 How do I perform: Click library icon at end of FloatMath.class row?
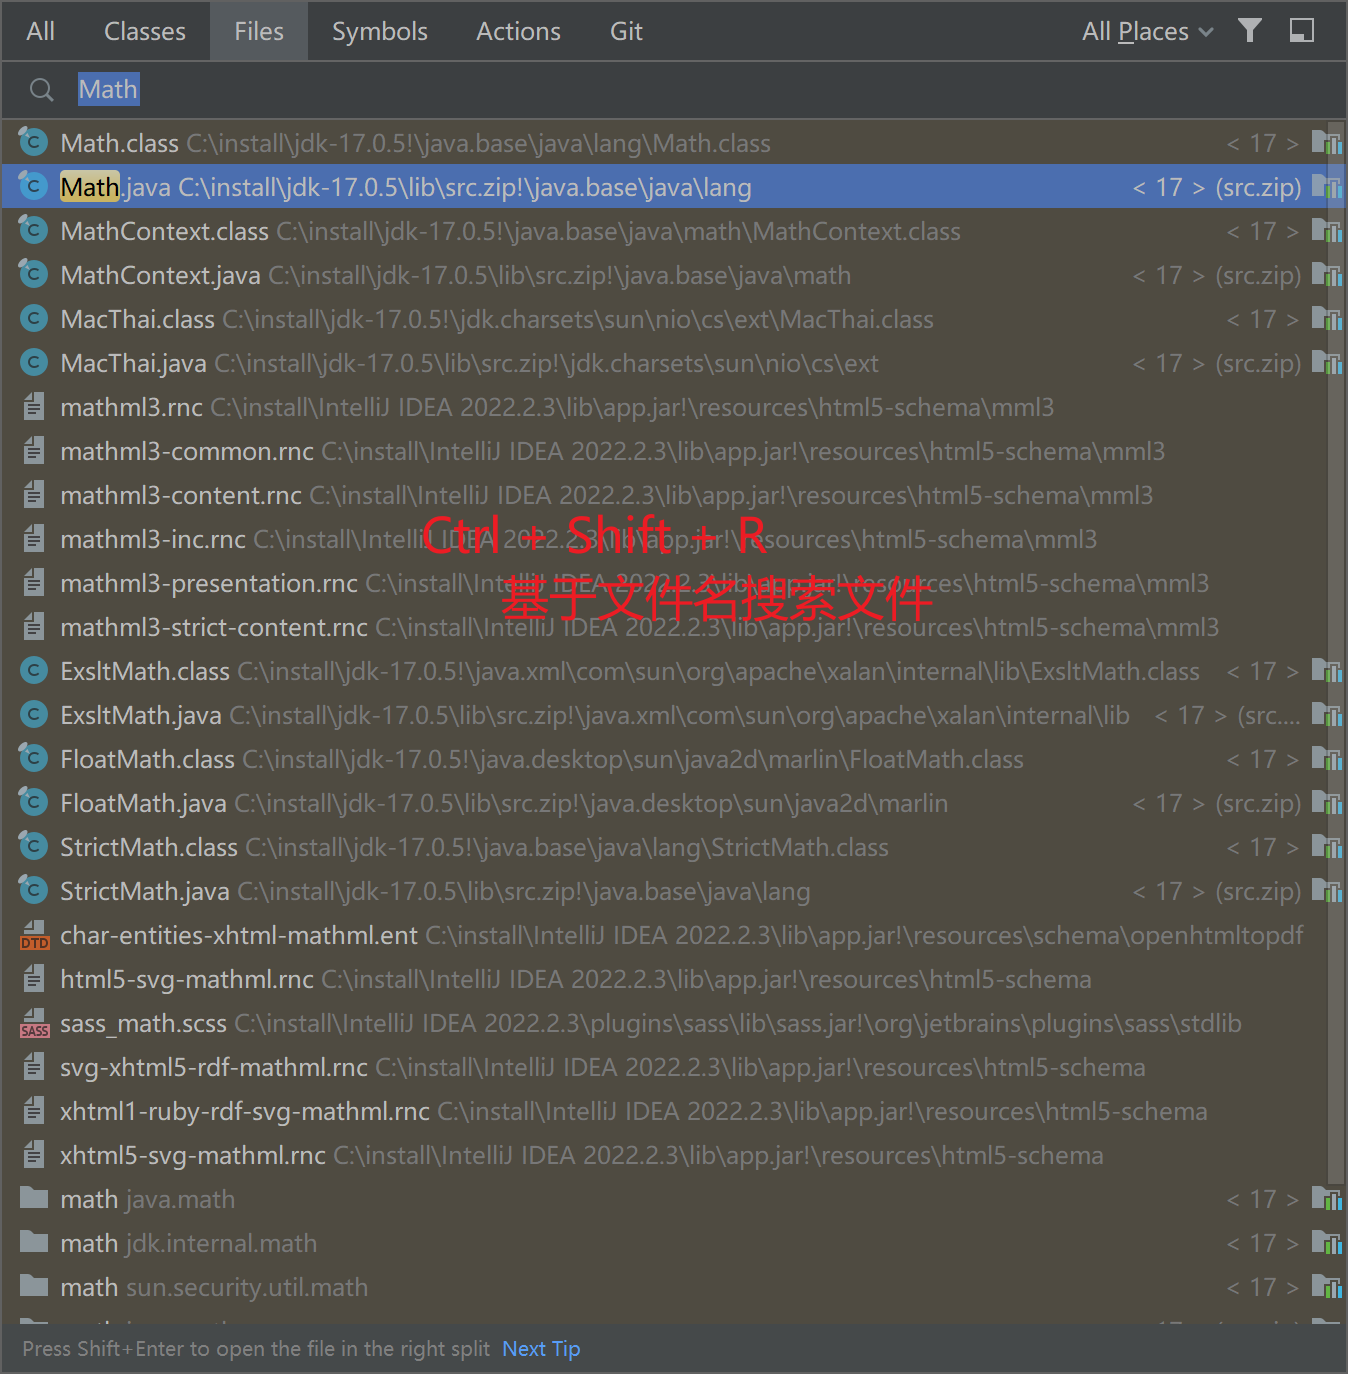[x=1327, y=759]
